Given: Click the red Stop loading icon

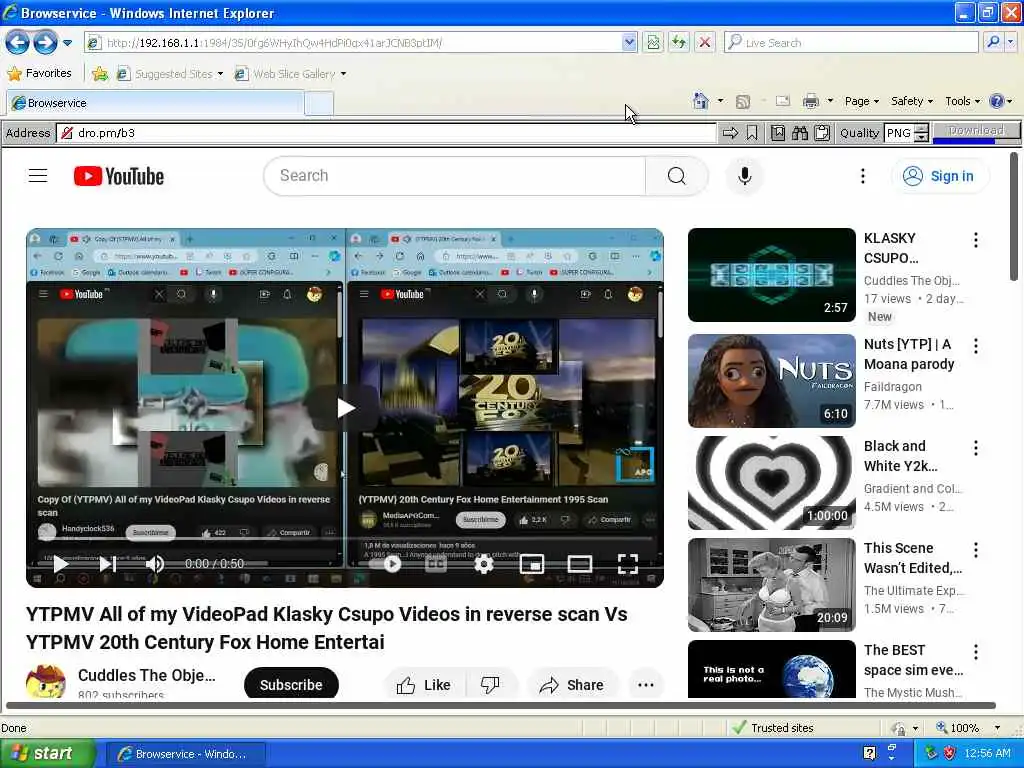Looking at the screenshot, I should click(x=705, y=42).
